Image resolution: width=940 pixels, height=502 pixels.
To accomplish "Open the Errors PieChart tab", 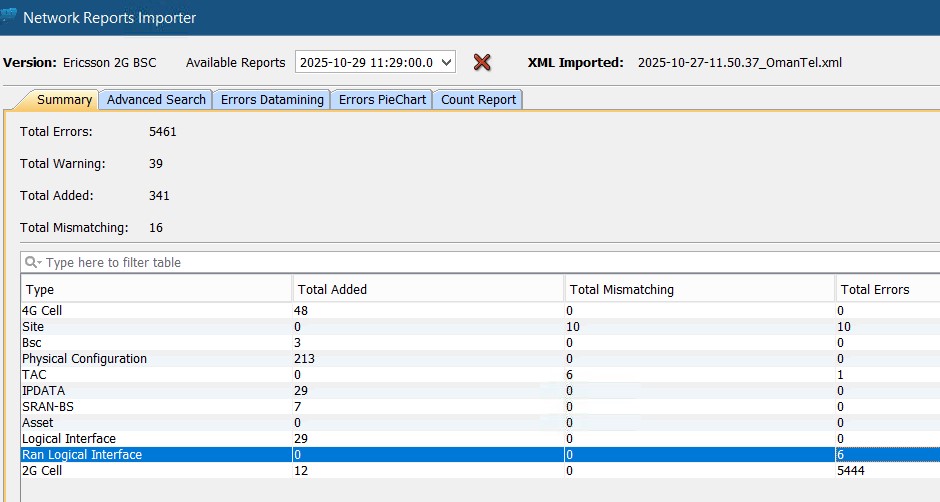I will [x=382, y=99].
